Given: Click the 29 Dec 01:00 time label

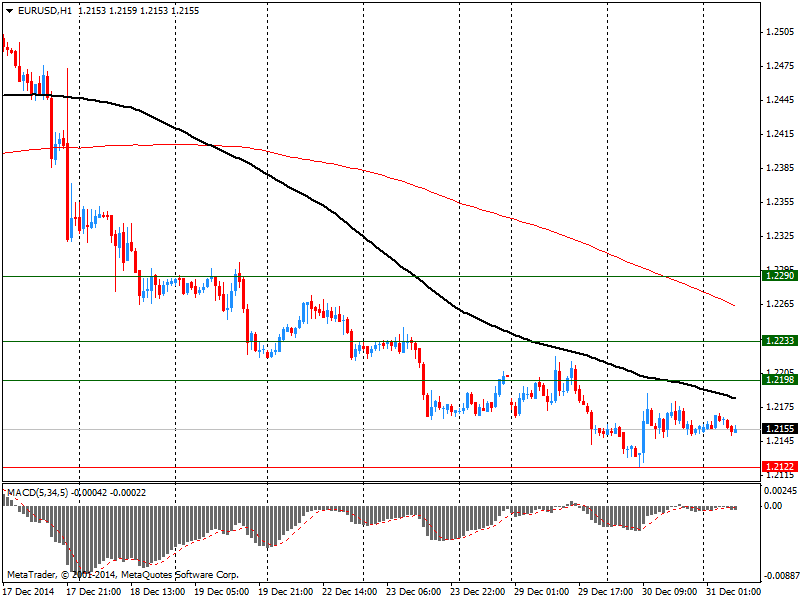Looking at the screenshot, I should tap(541, 592).
